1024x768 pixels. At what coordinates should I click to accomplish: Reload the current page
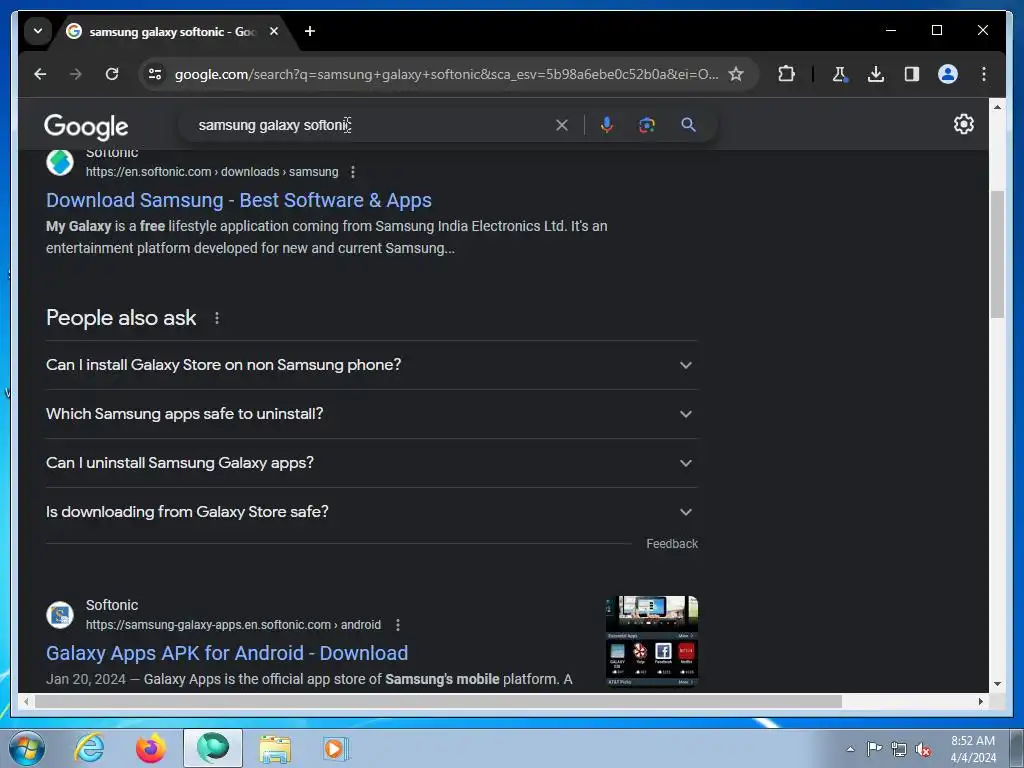point(112,74)
